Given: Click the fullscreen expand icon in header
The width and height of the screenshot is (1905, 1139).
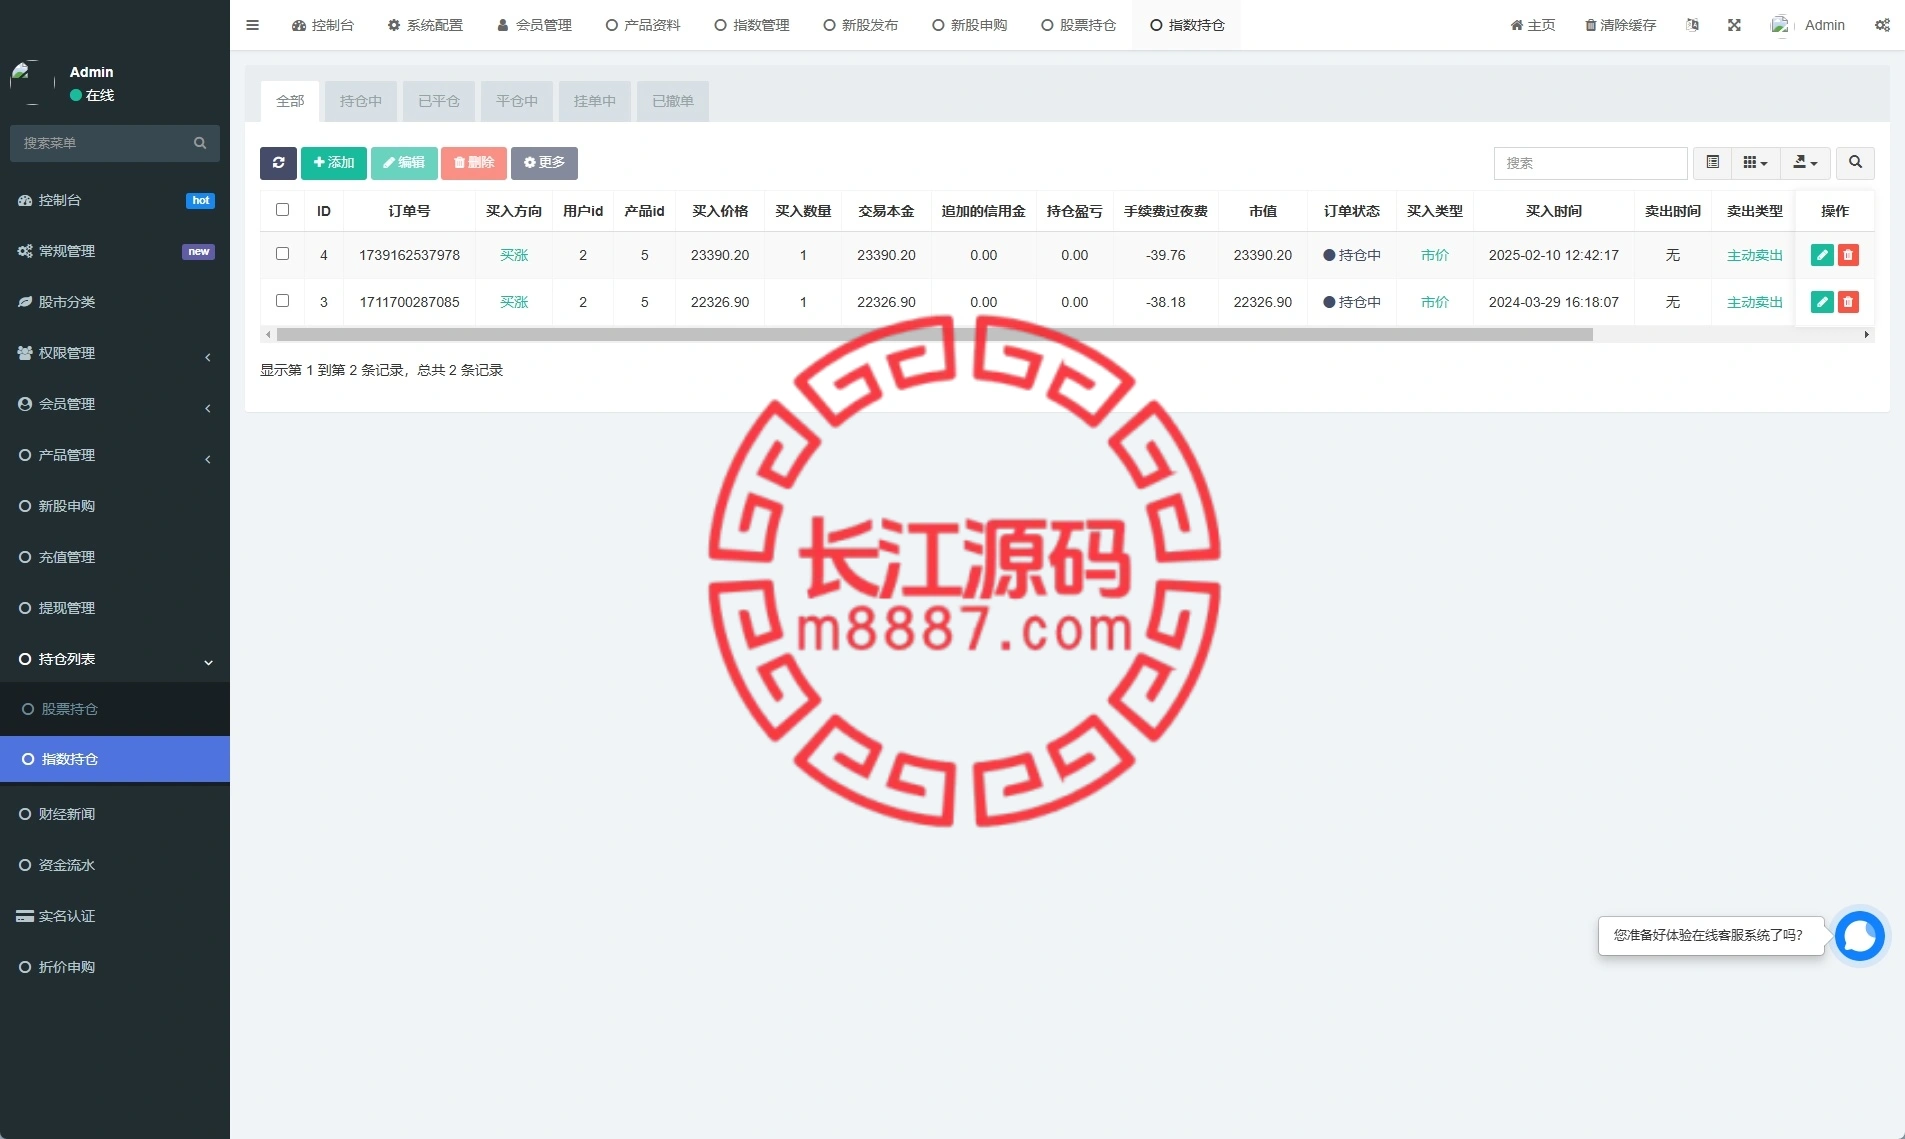Looking at the screenshot, I should click(x=1734, y=25).
